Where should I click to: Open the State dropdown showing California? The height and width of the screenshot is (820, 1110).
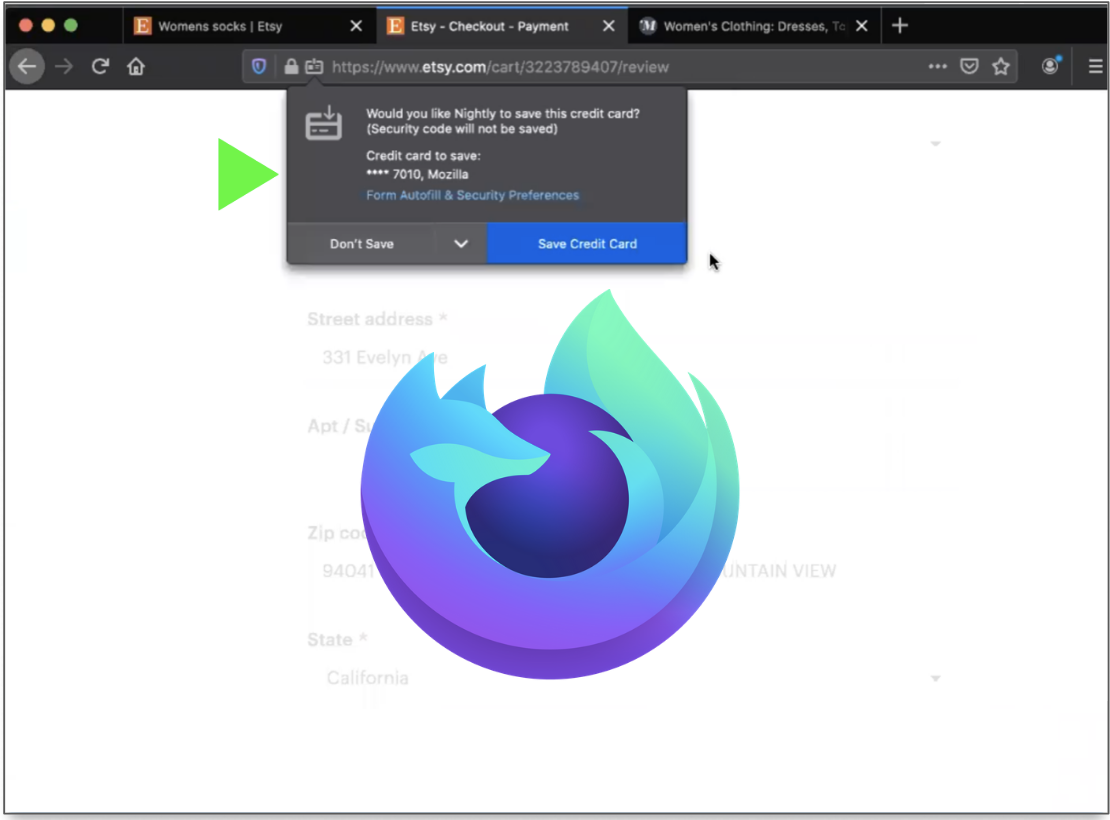[630, 678]
